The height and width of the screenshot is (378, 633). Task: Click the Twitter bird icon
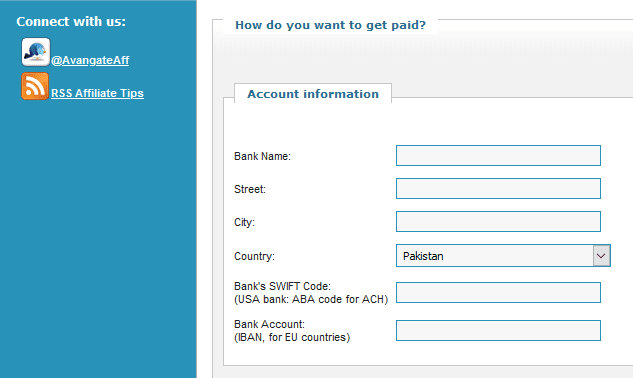36,52
